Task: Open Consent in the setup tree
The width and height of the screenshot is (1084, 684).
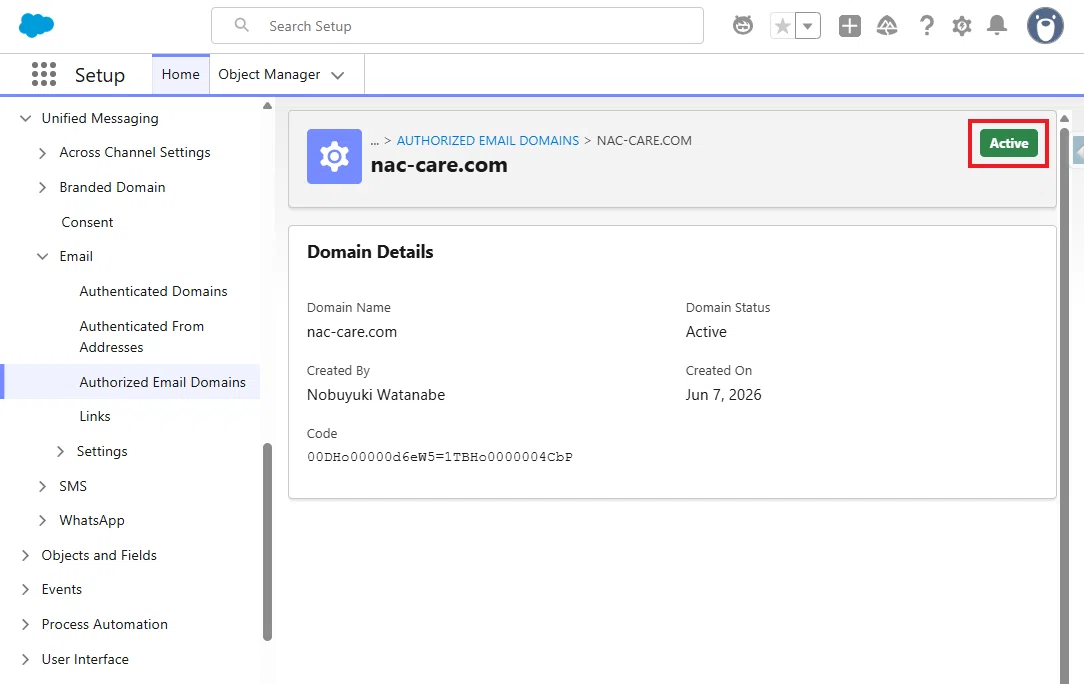Action: click(x=87, y=222)
